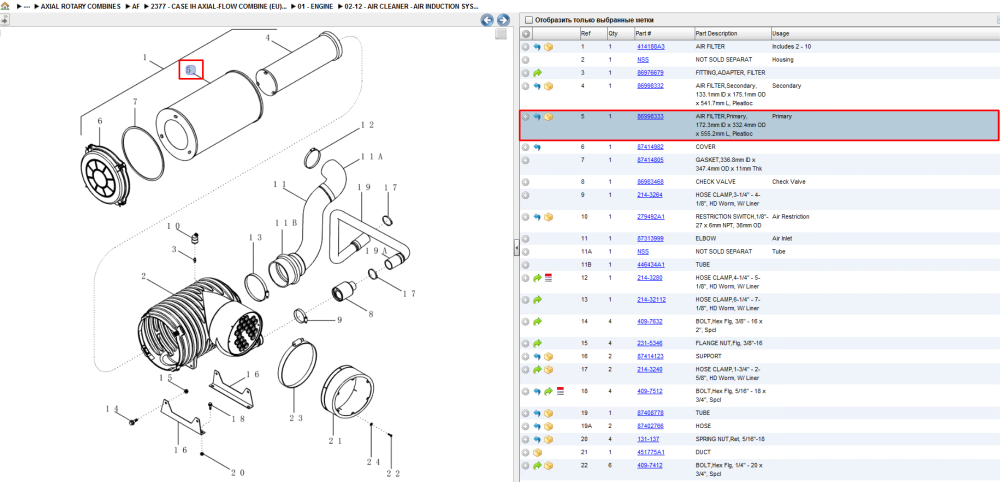Enable 'Отобразить только выбранные метки' checkbox

(x=528, y=20)
